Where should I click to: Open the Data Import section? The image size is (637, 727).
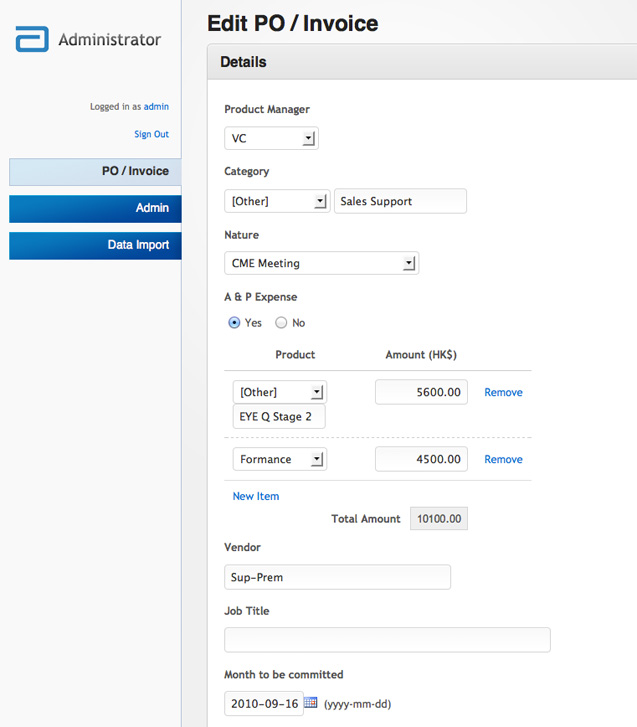pyautogui.click(x=95, y=246)
